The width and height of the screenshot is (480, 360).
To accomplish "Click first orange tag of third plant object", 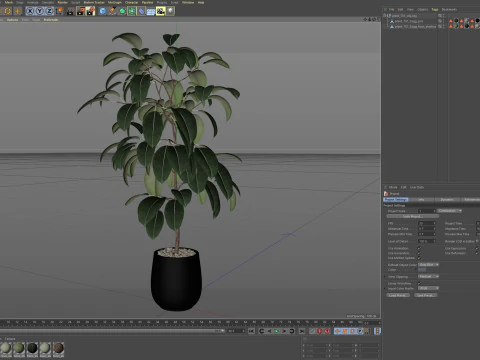I will coord(451,26).
